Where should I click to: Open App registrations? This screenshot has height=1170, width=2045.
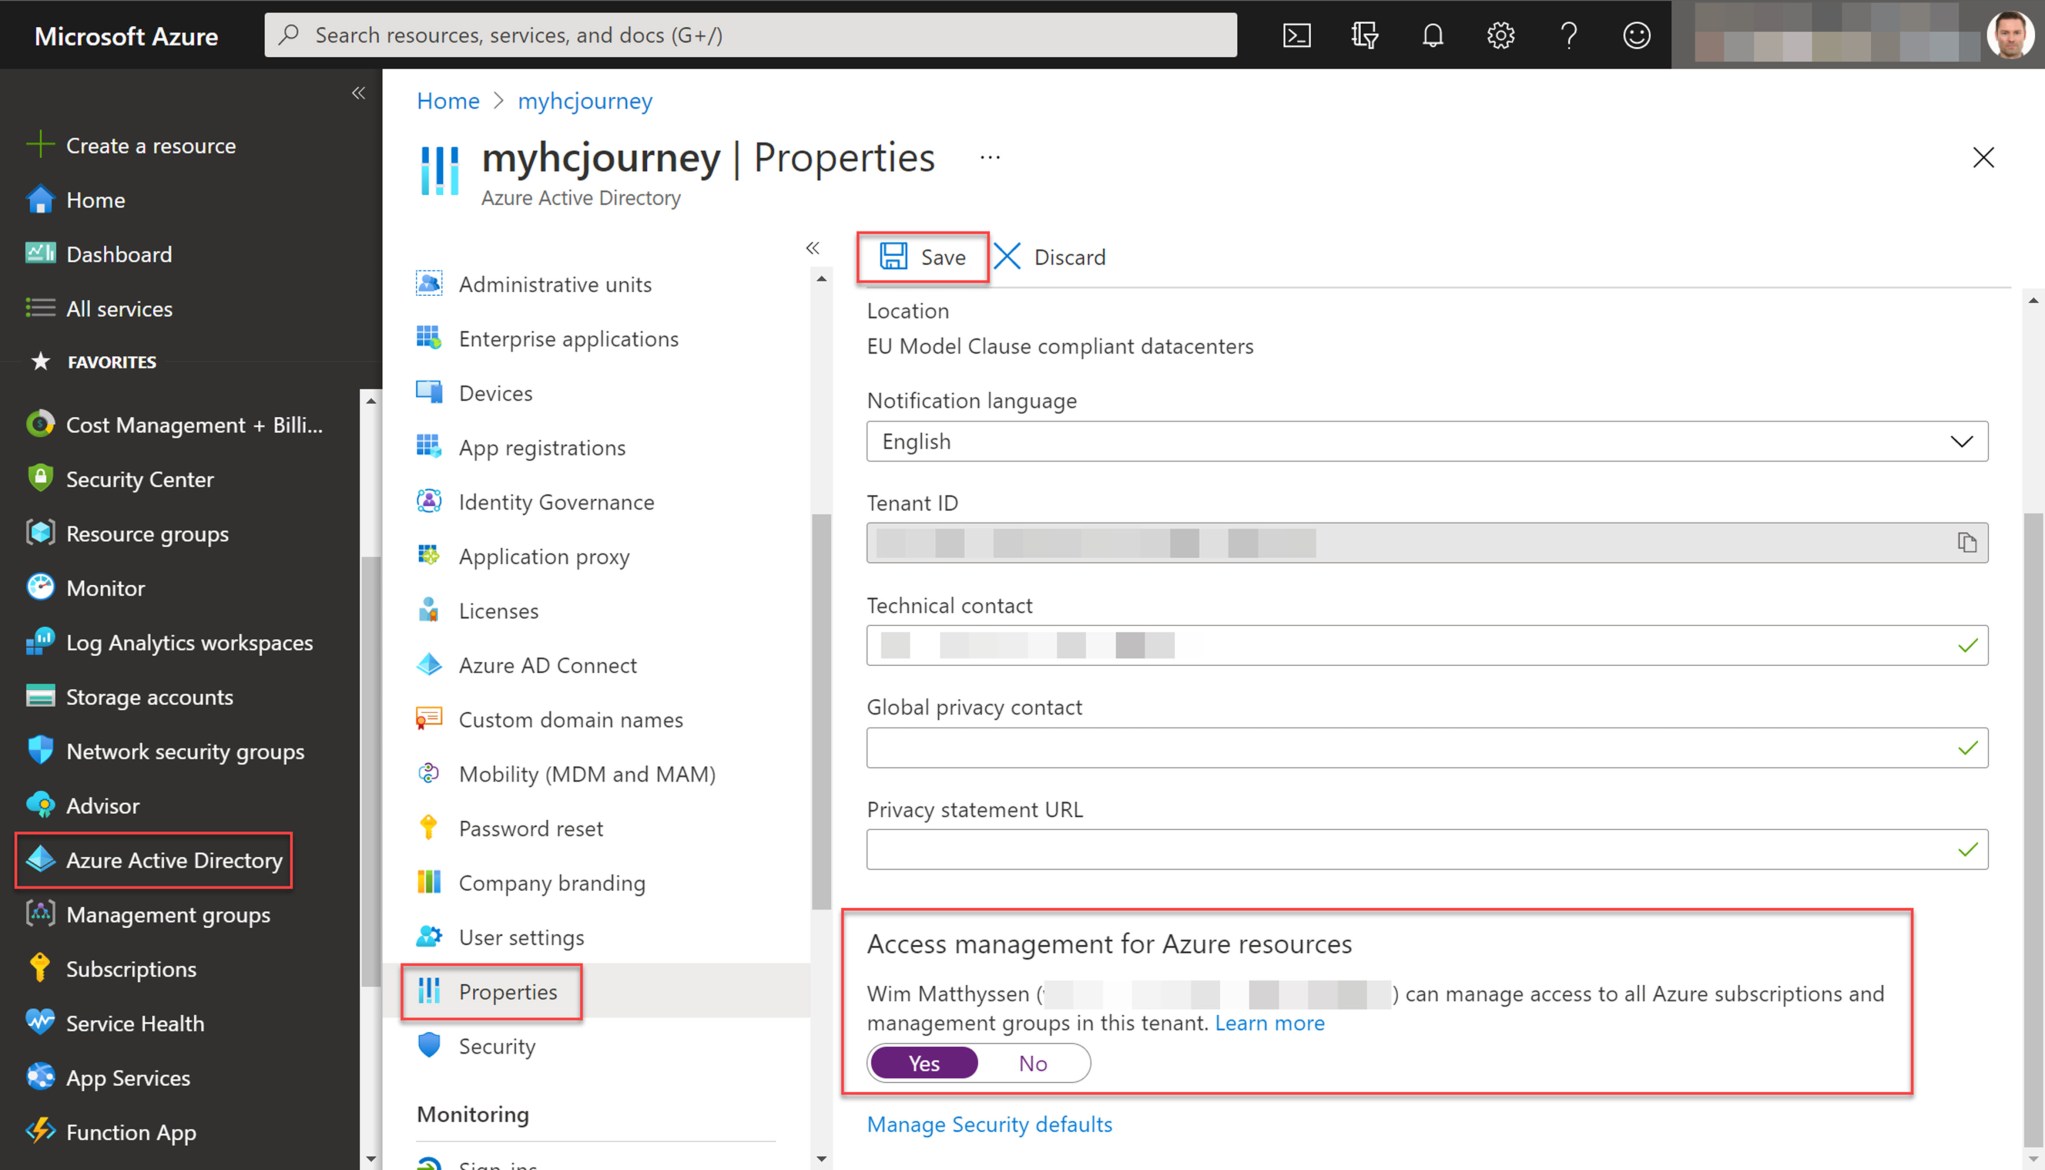(x=542, y=447)
